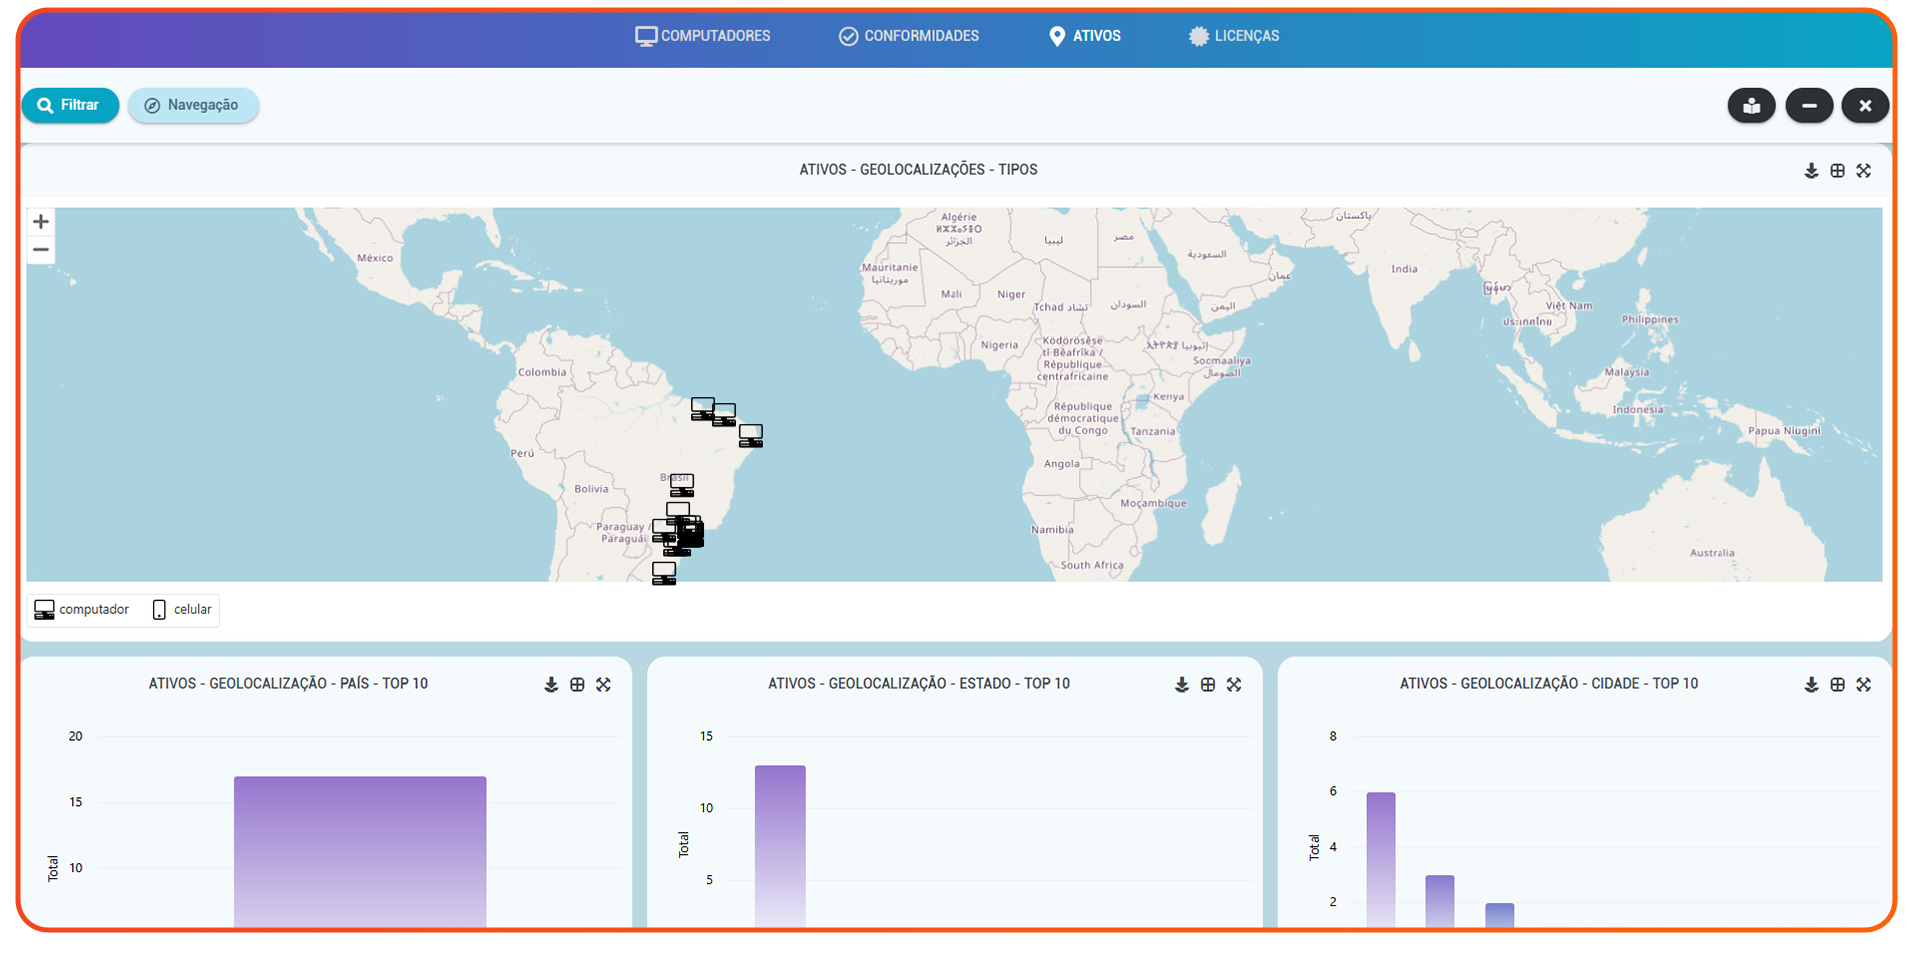Zoom in on the map

(41, 222)
